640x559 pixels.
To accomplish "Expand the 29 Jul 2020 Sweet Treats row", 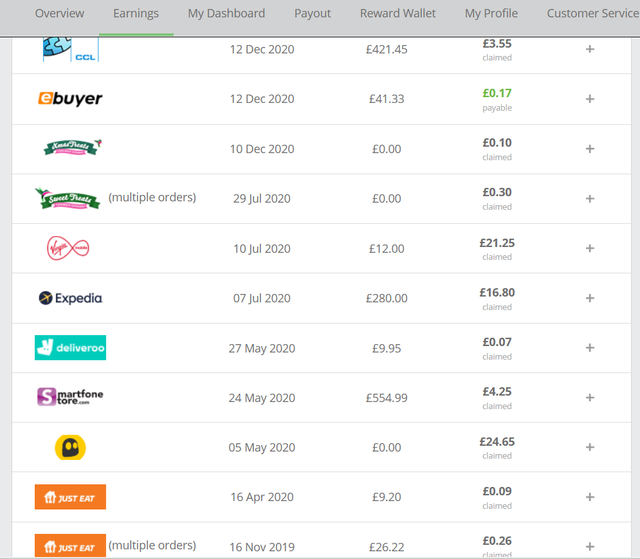I will 590,199.
